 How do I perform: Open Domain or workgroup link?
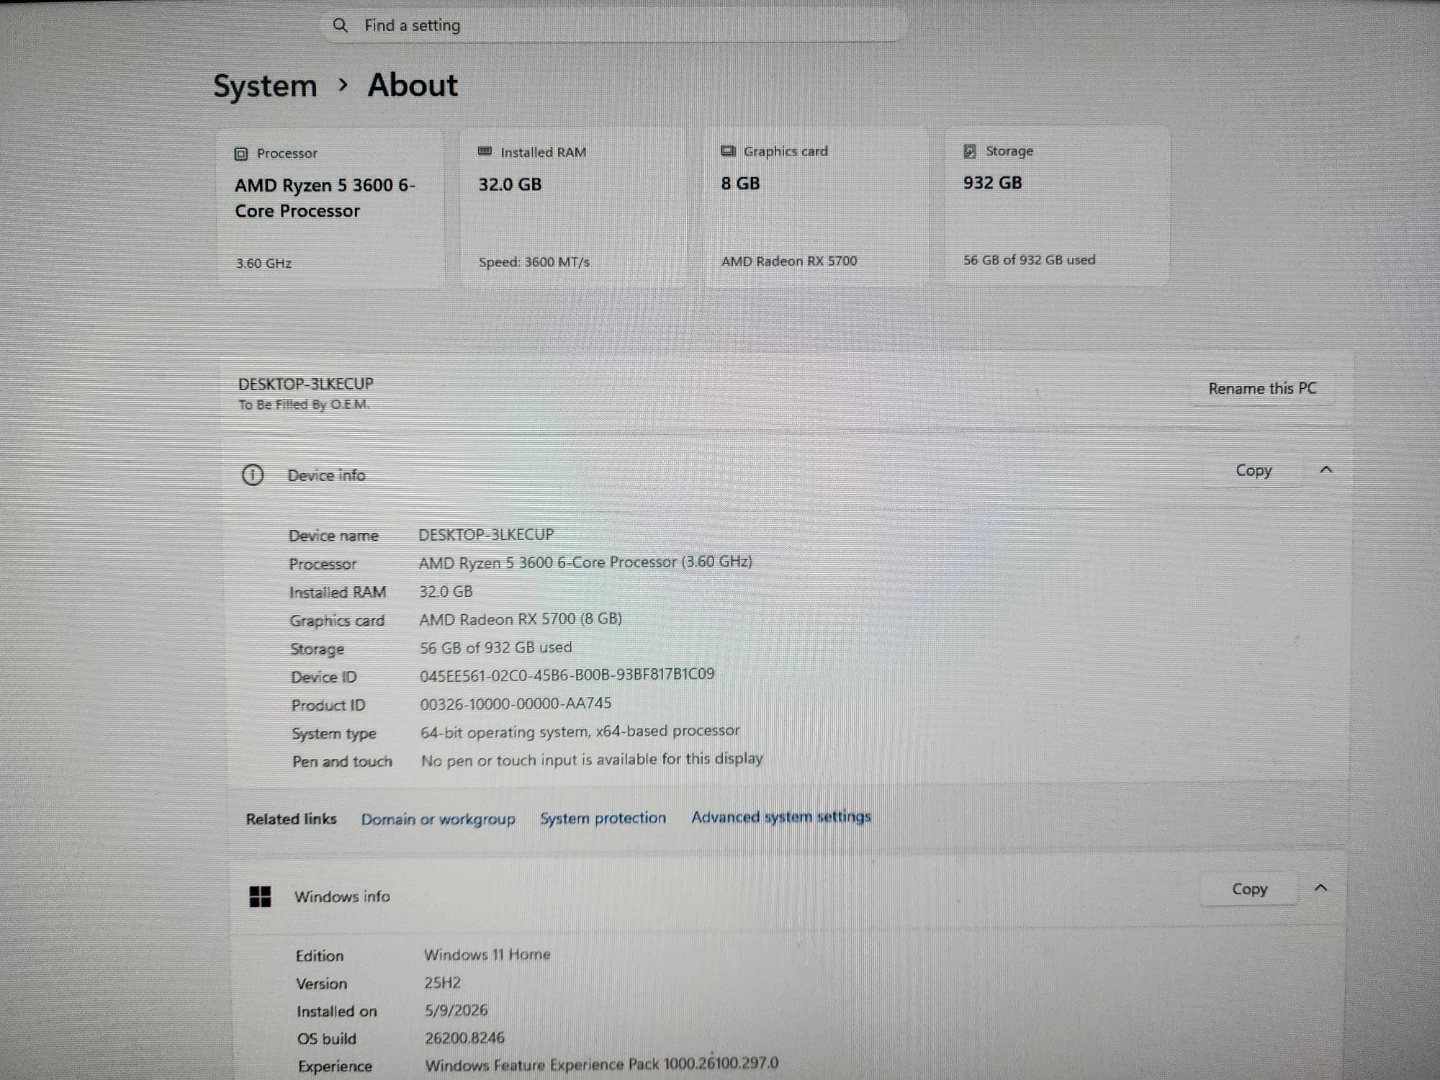[438, 819]
